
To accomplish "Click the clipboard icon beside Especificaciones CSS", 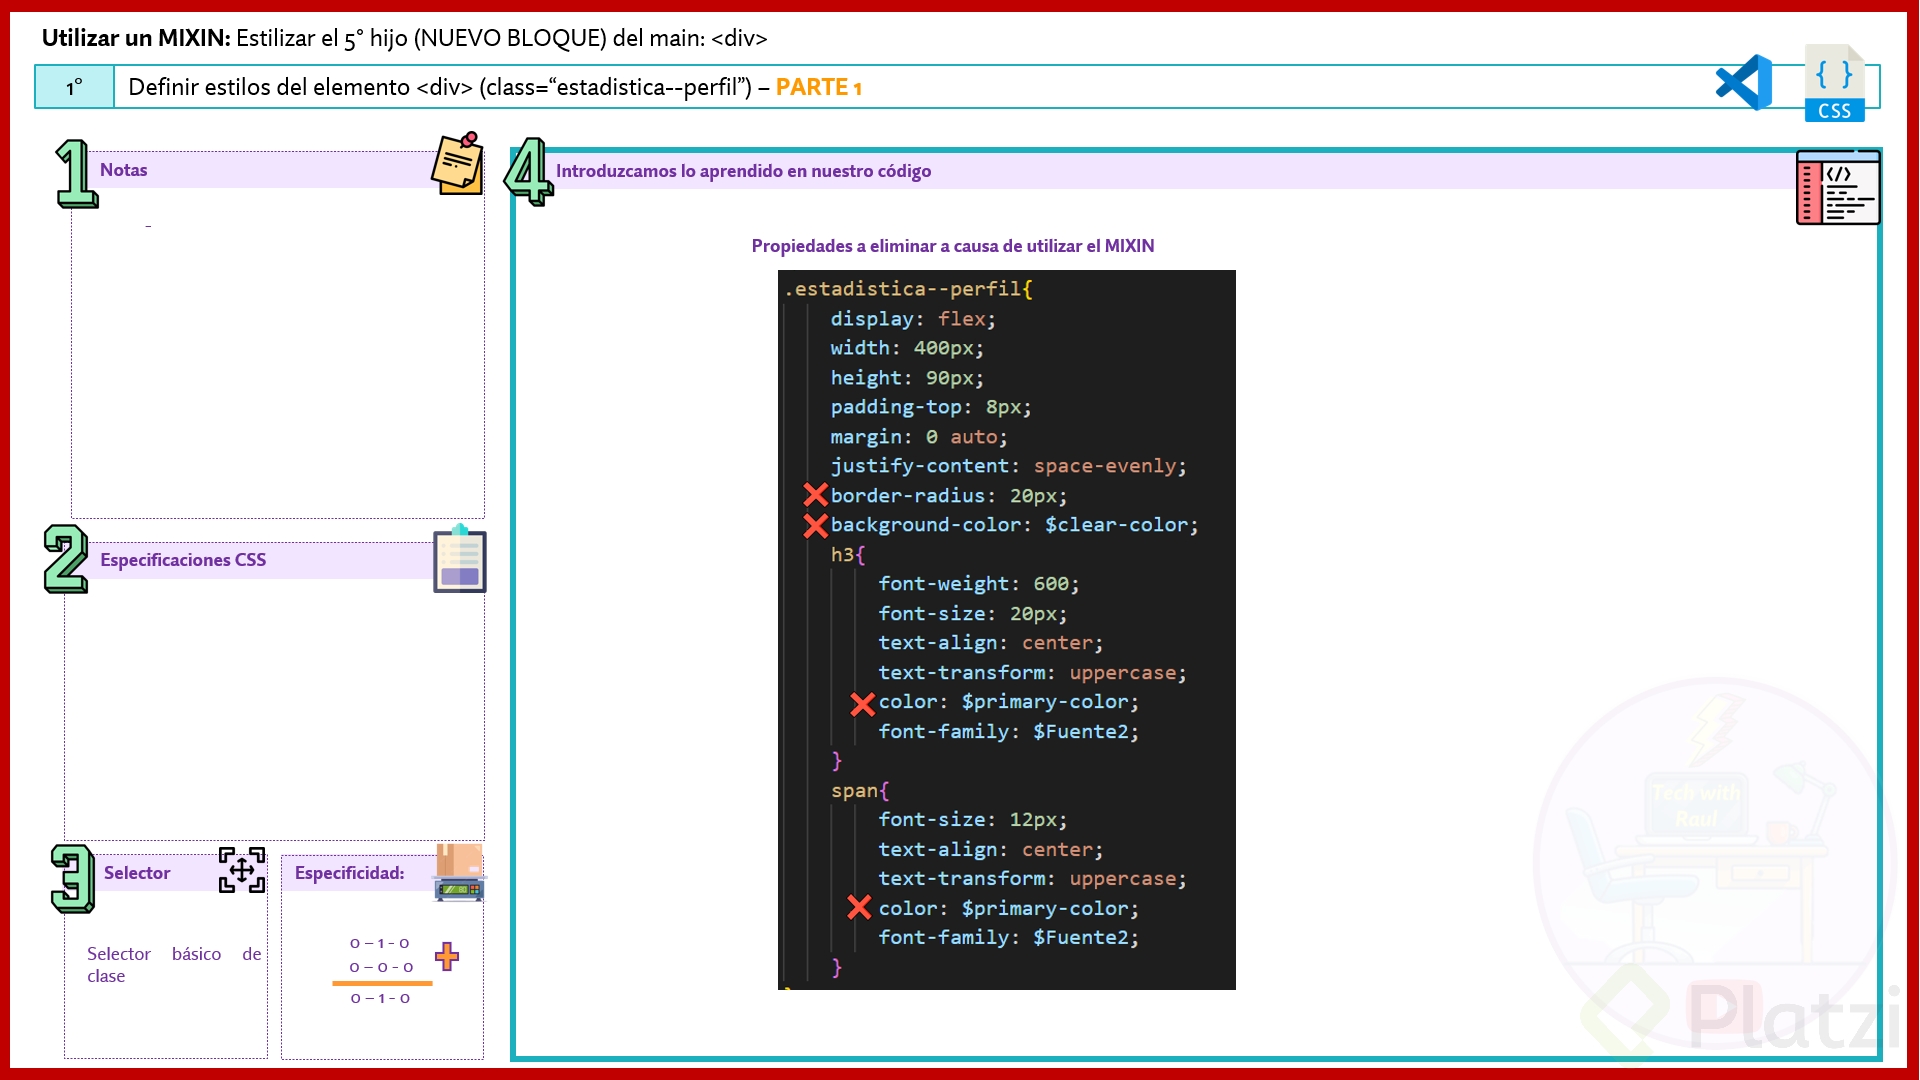I will pos(459,559).
